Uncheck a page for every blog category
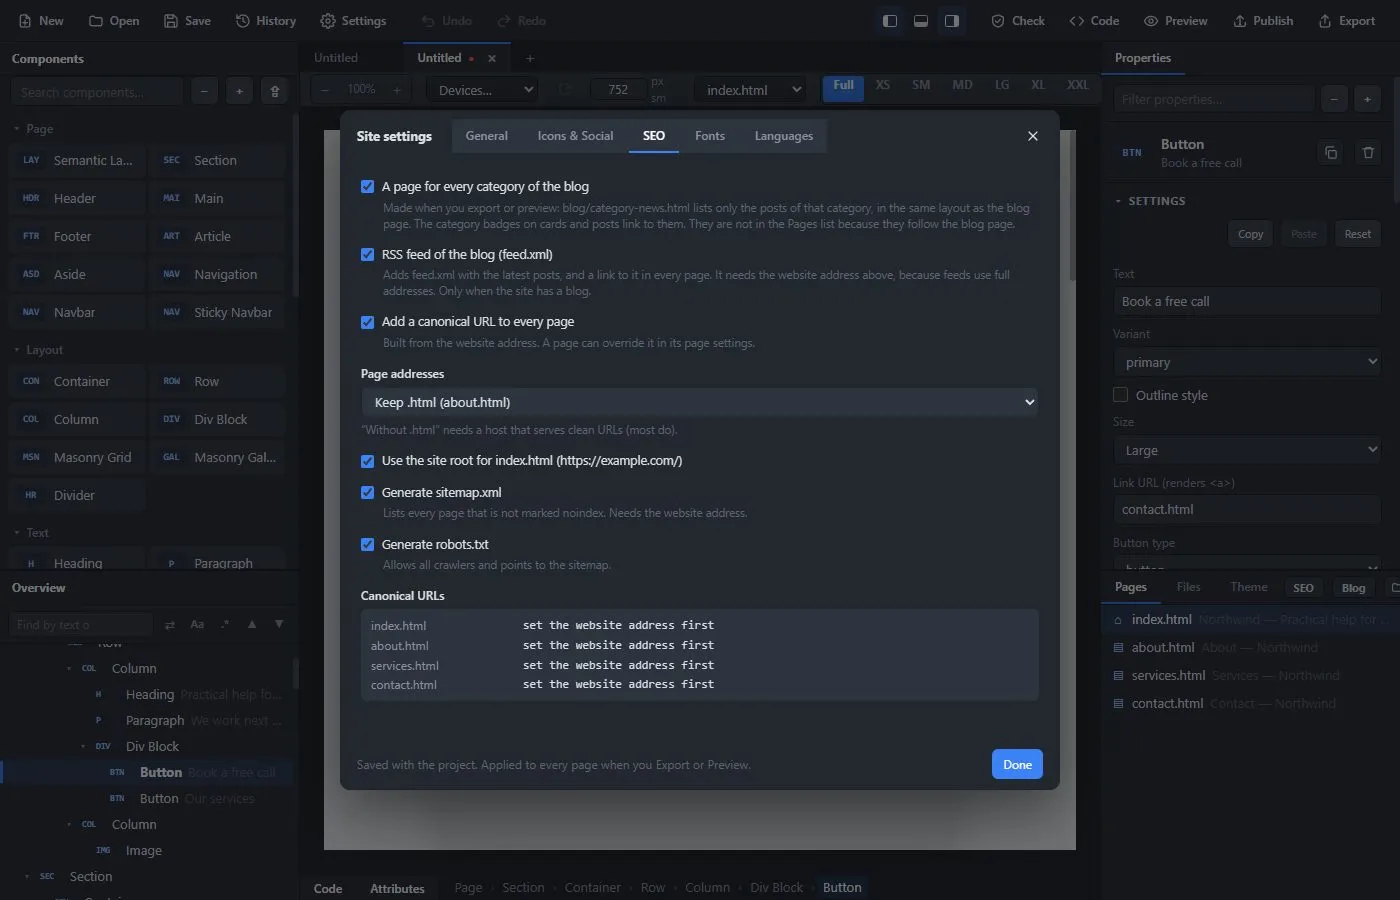This screenshot has width=1400, height=900. coord(368,187)
